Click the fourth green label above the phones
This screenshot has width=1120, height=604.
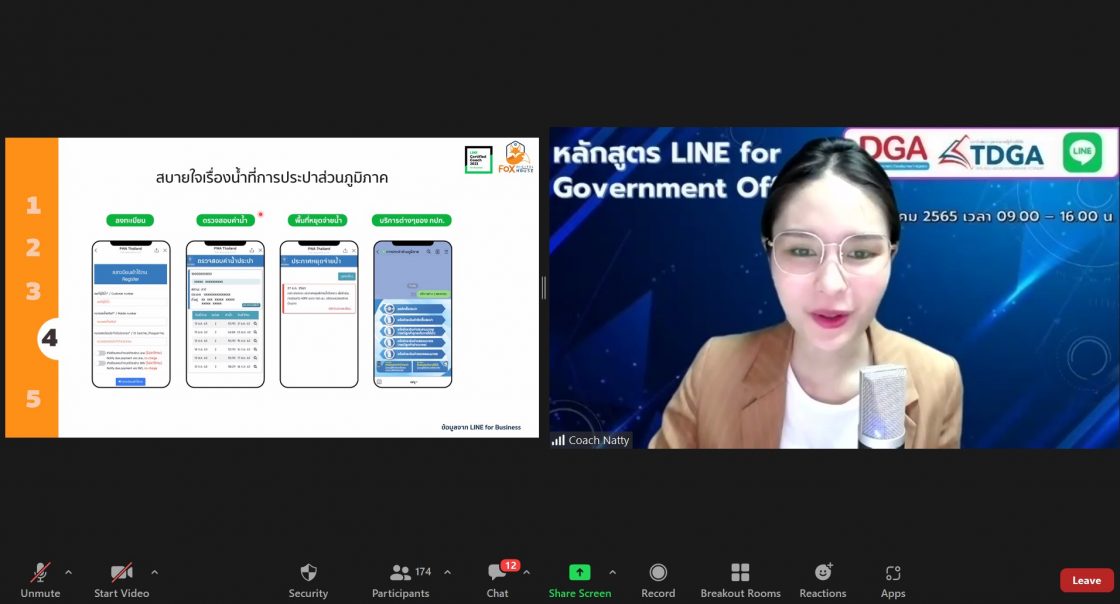click(411, 221)
